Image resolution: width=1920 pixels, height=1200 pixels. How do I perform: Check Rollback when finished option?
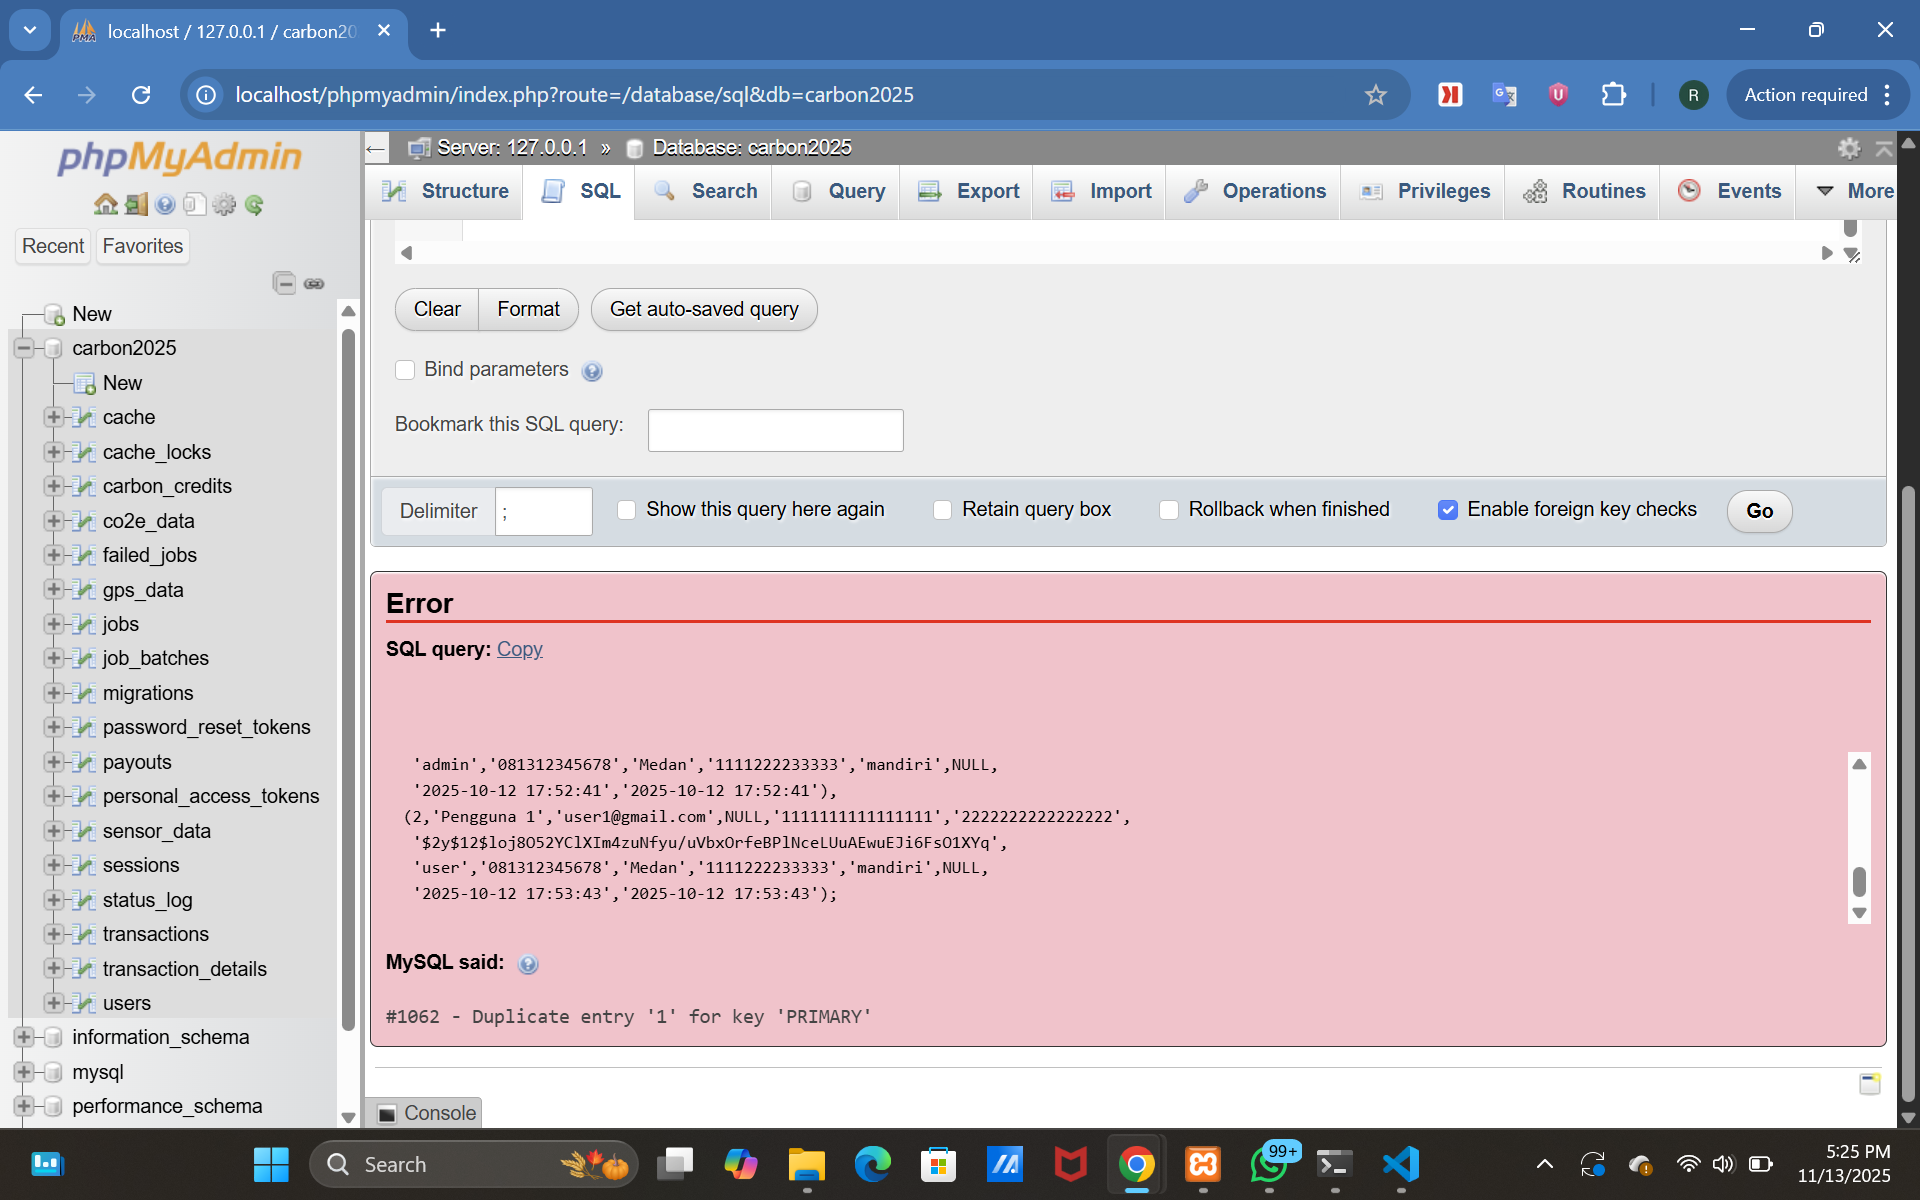coord(1168,510)
